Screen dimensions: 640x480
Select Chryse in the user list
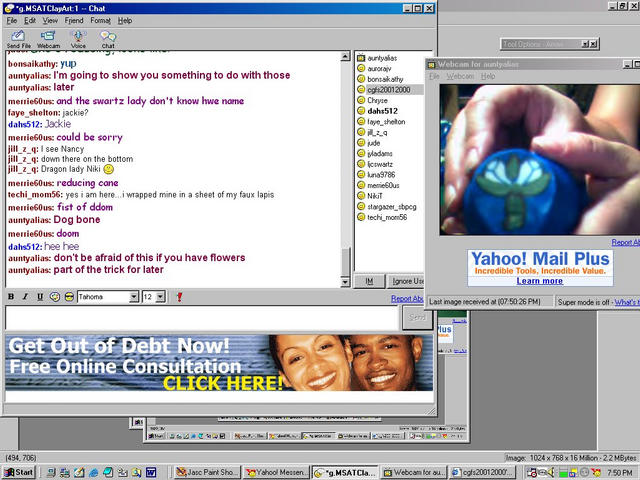click(378, 100)
